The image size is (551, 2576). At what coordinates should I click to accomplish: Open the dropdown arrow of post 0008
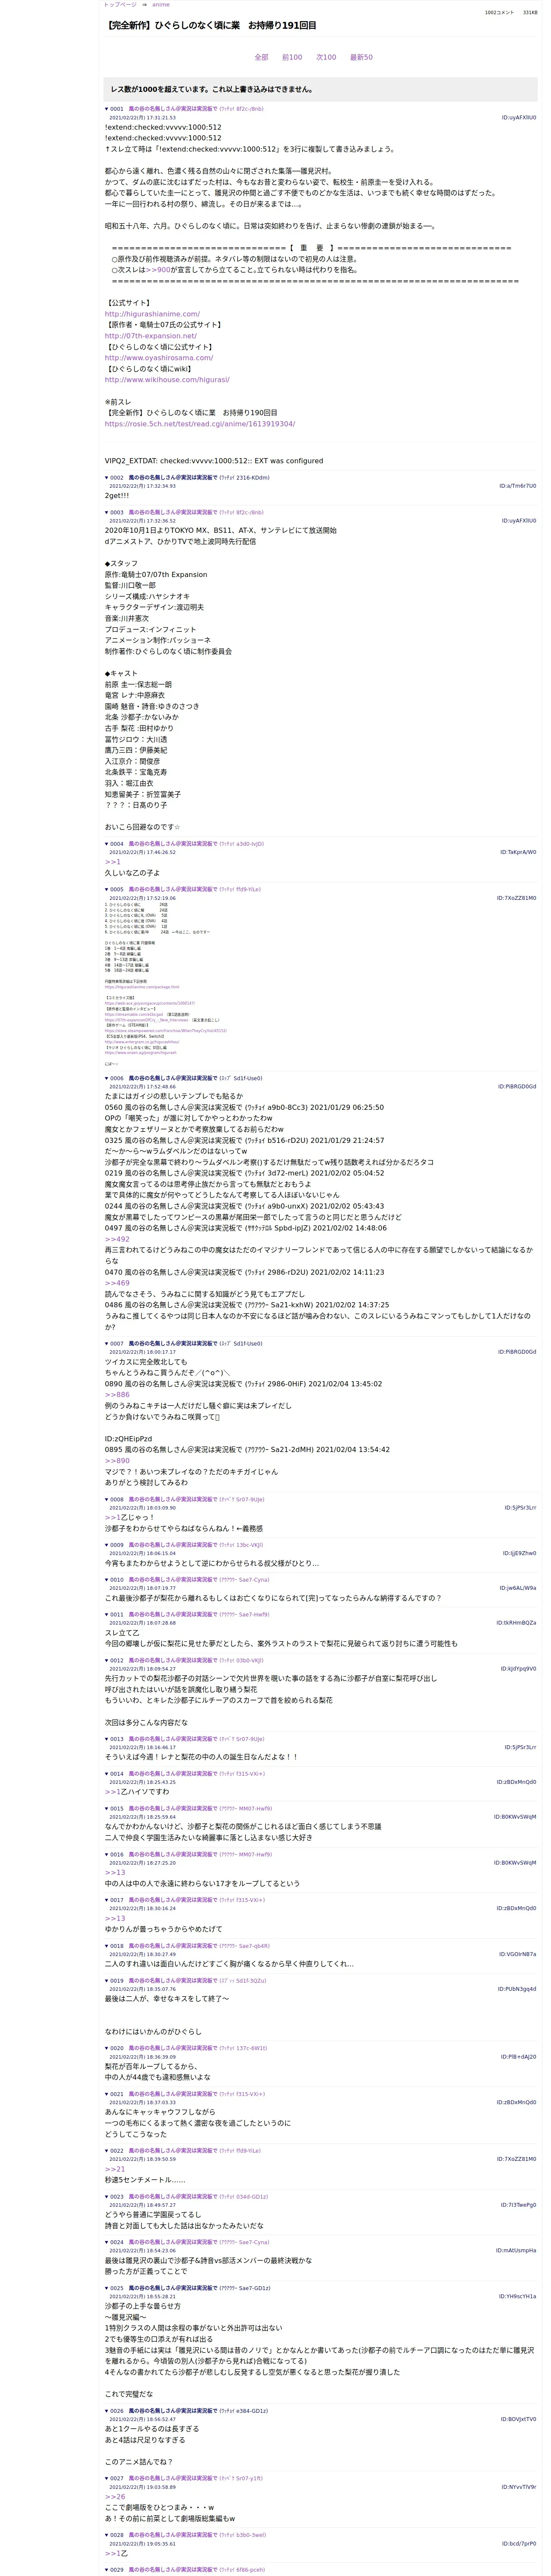(107, 1500)
